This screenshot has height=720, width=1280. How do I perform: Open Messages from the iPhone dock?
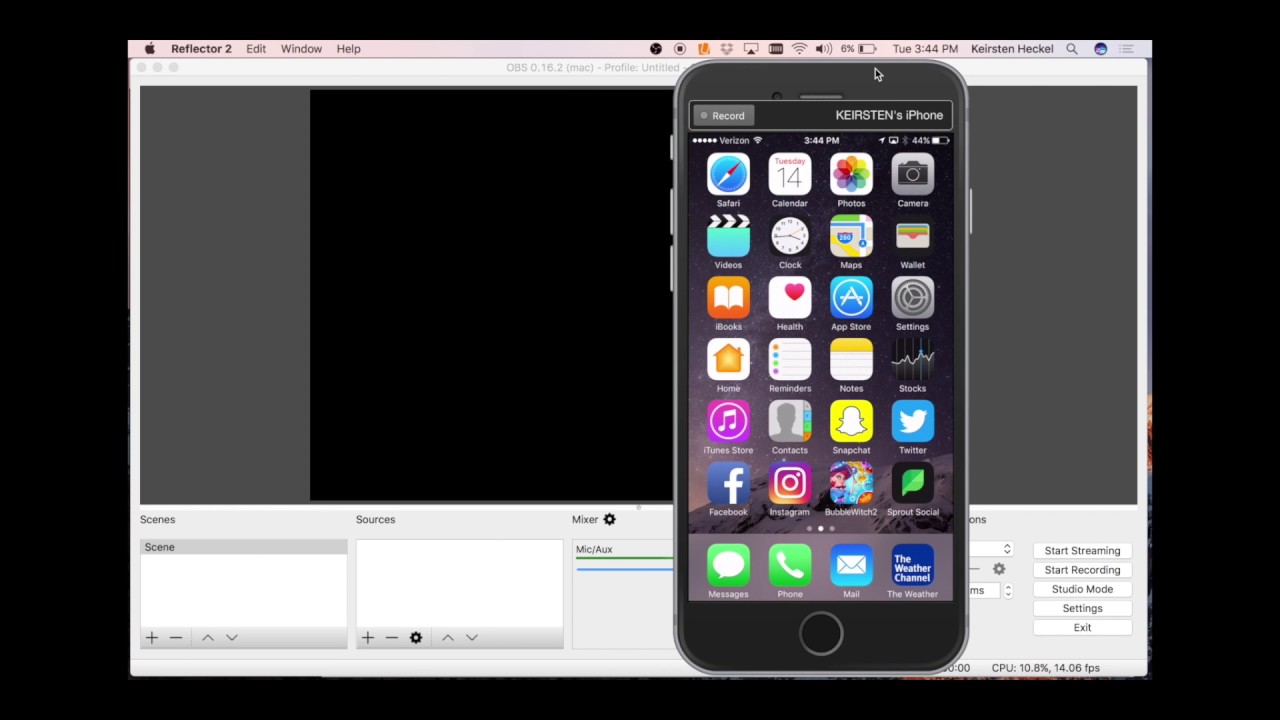(x=728, y=566)
